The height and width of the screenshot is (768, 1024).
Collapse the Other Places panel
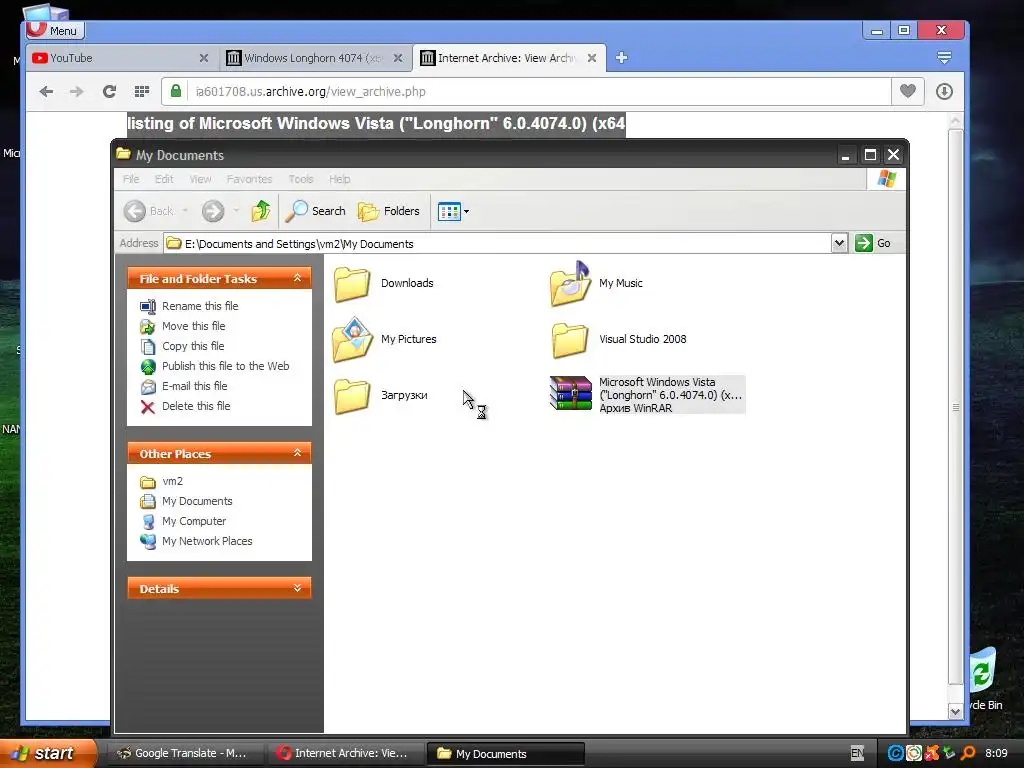297,453
